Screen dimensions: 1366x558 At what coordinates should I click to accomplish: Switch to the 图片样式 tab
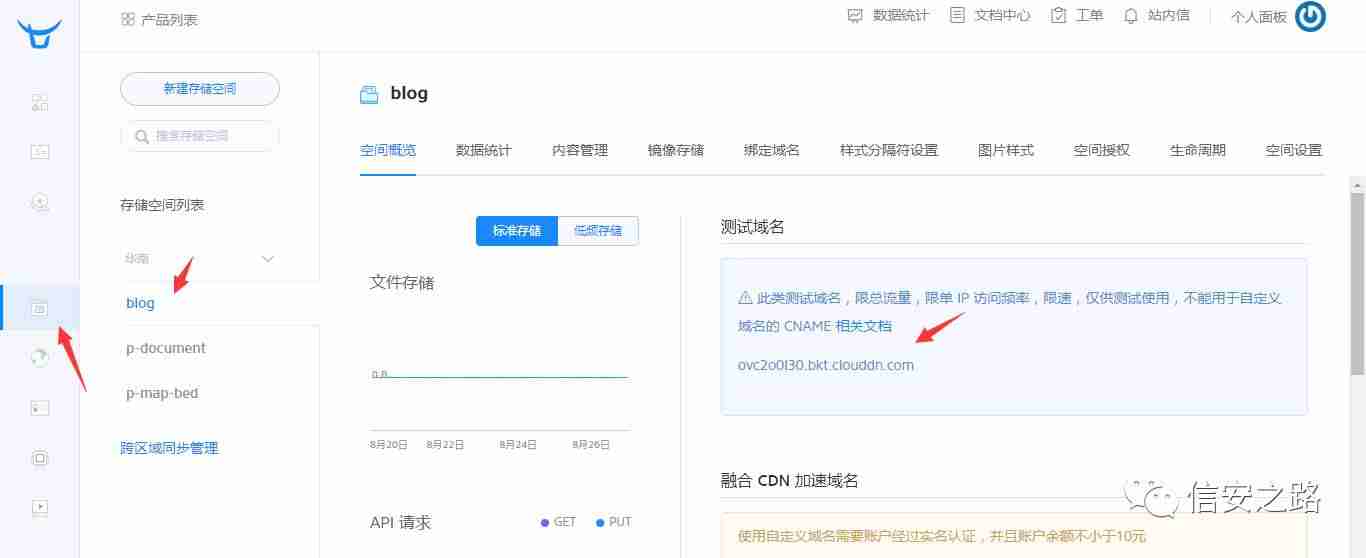point(1006,150)
